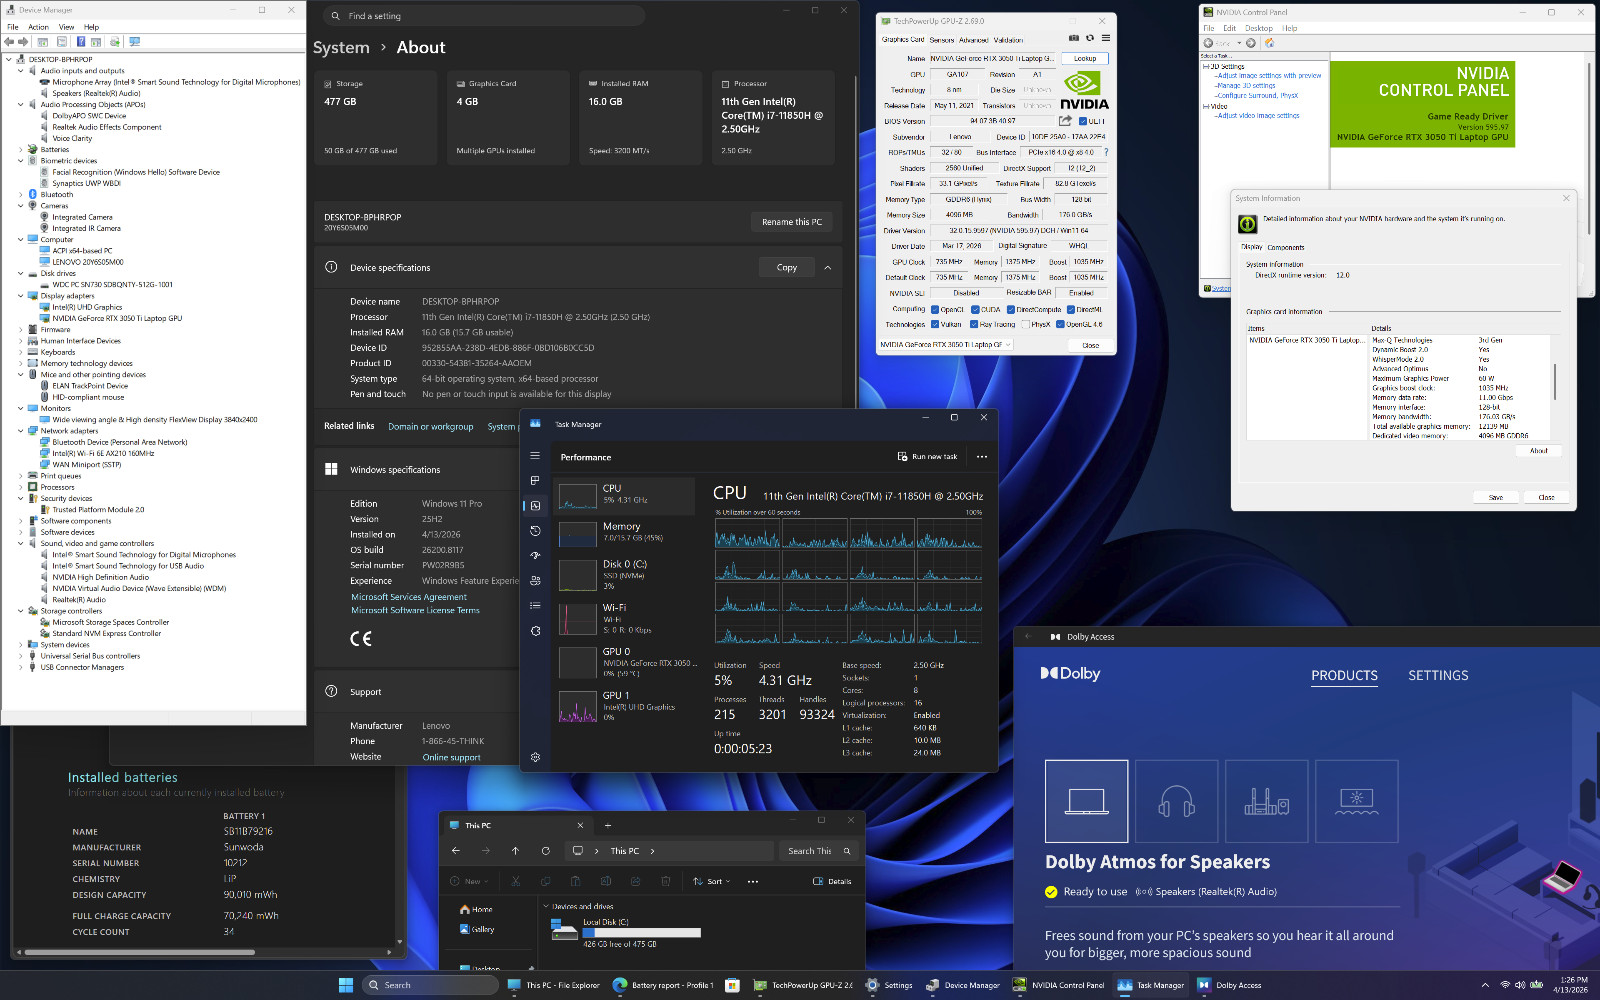Image resolution: width=1600 pixels, height=1000 pixels.
Task: Expand Processors node in Device Manager
Action: 20,487
